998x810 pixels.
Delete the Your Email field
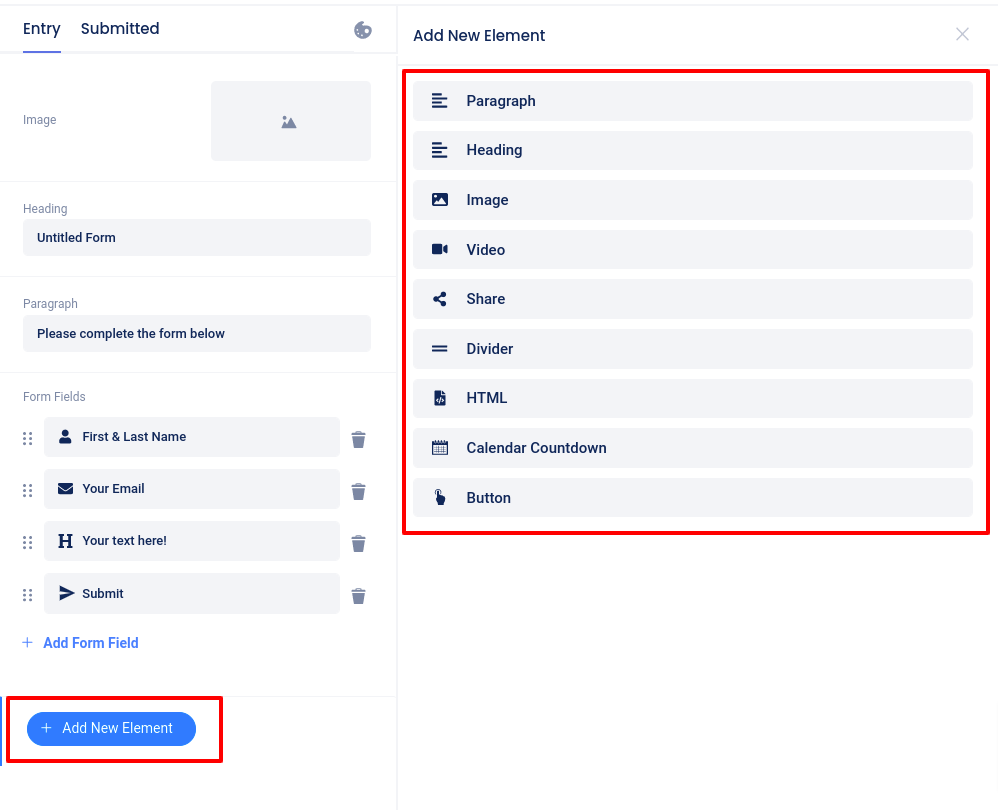tap(358, 491)
